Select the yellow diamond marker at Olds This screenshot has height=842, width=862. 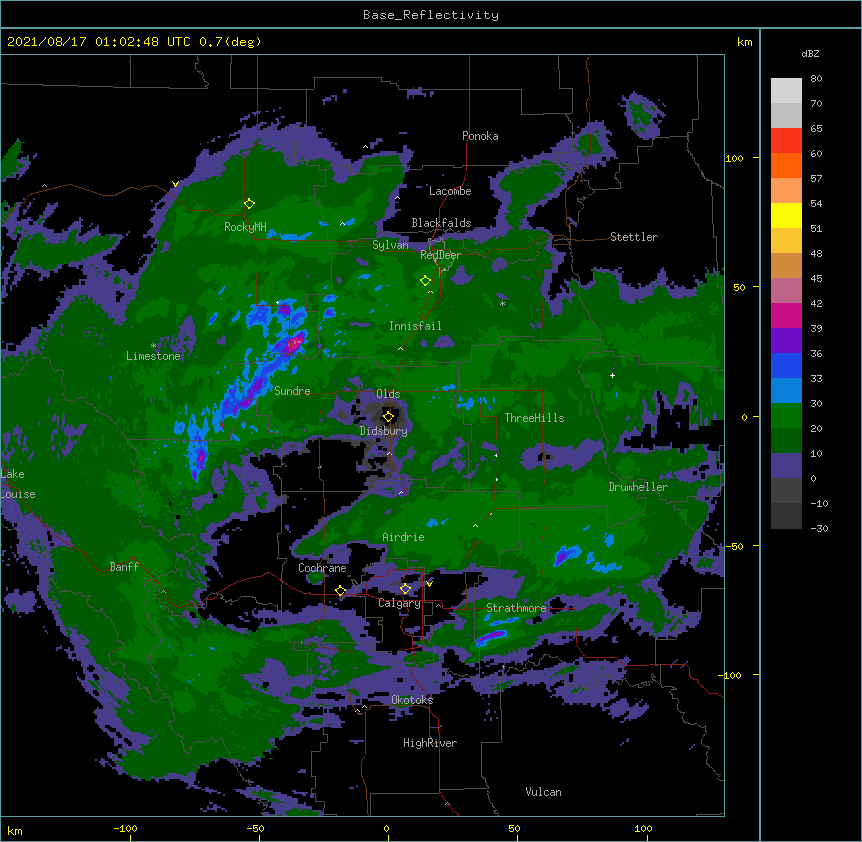[388, 416]
